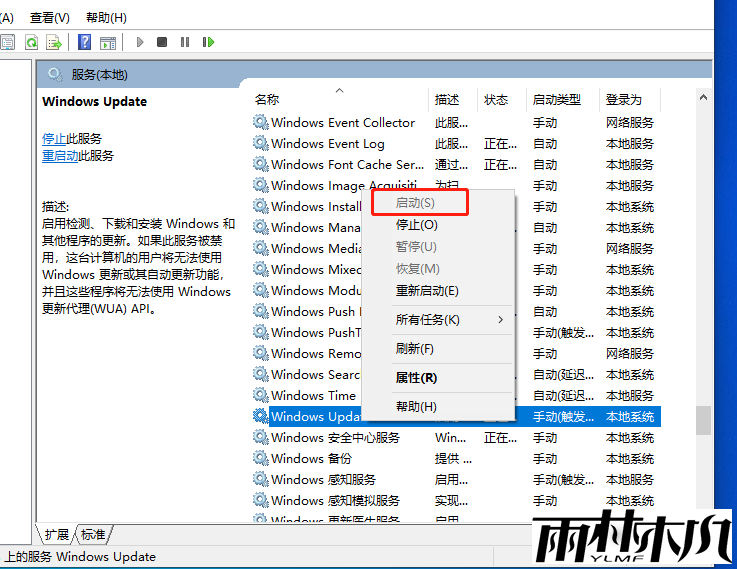The image size is (737, 569).
Task: Click the scrollbar up arrow of services list
Action: (x=703, y=98)
